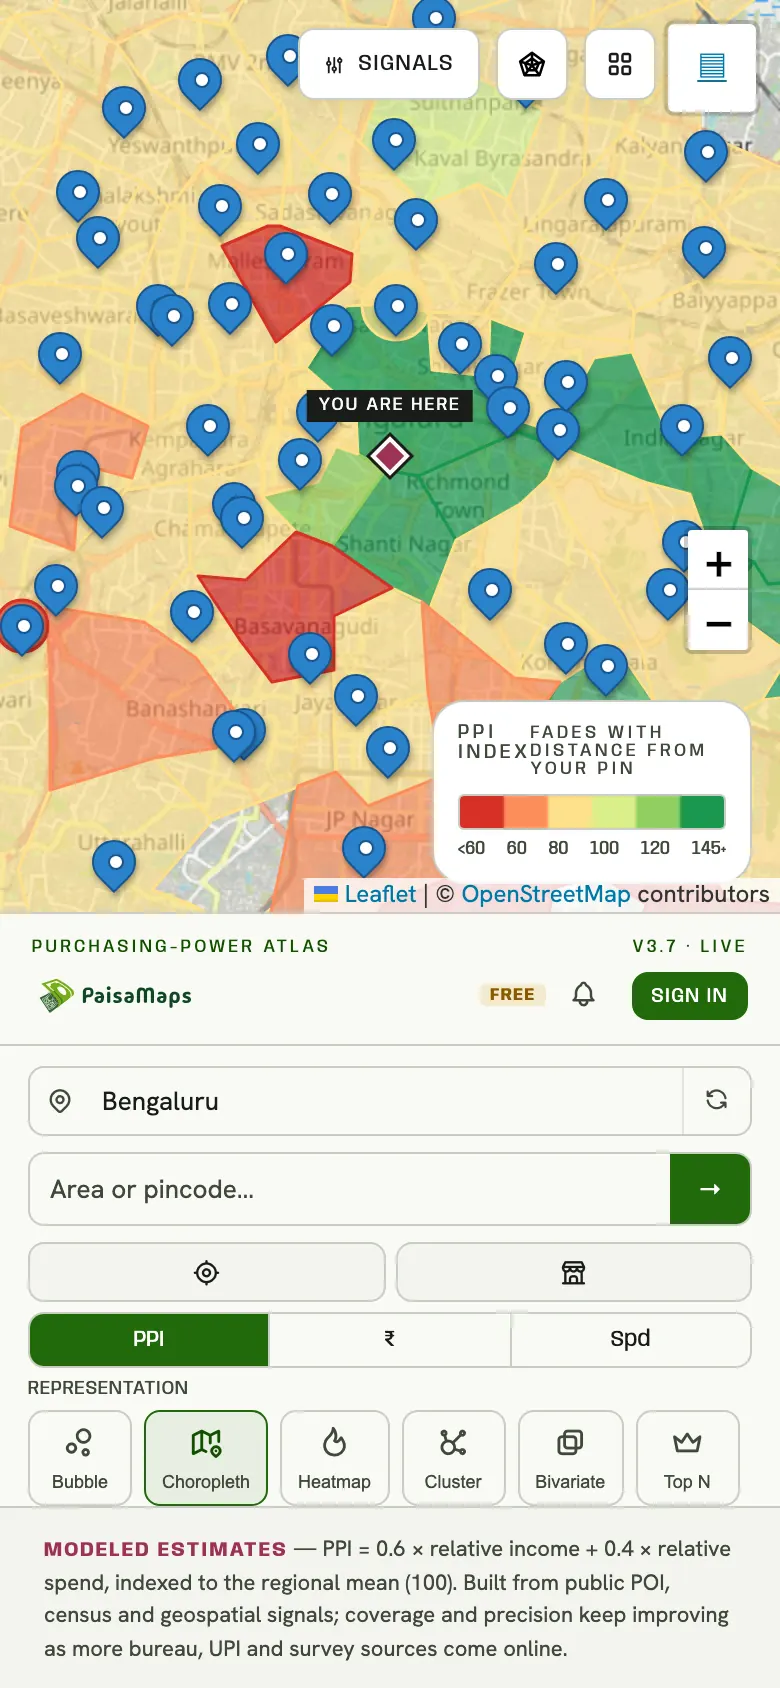The image size is (780, 1688).
Task: Zoom out on the map
Action: tap(718, 623)
